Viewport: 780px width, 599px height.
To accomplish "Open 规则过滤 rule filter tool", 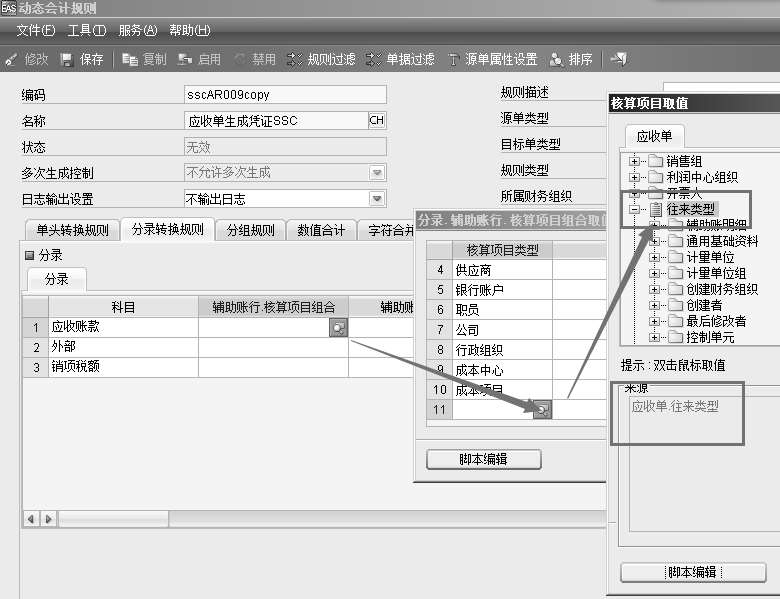I will coord(321,60).
